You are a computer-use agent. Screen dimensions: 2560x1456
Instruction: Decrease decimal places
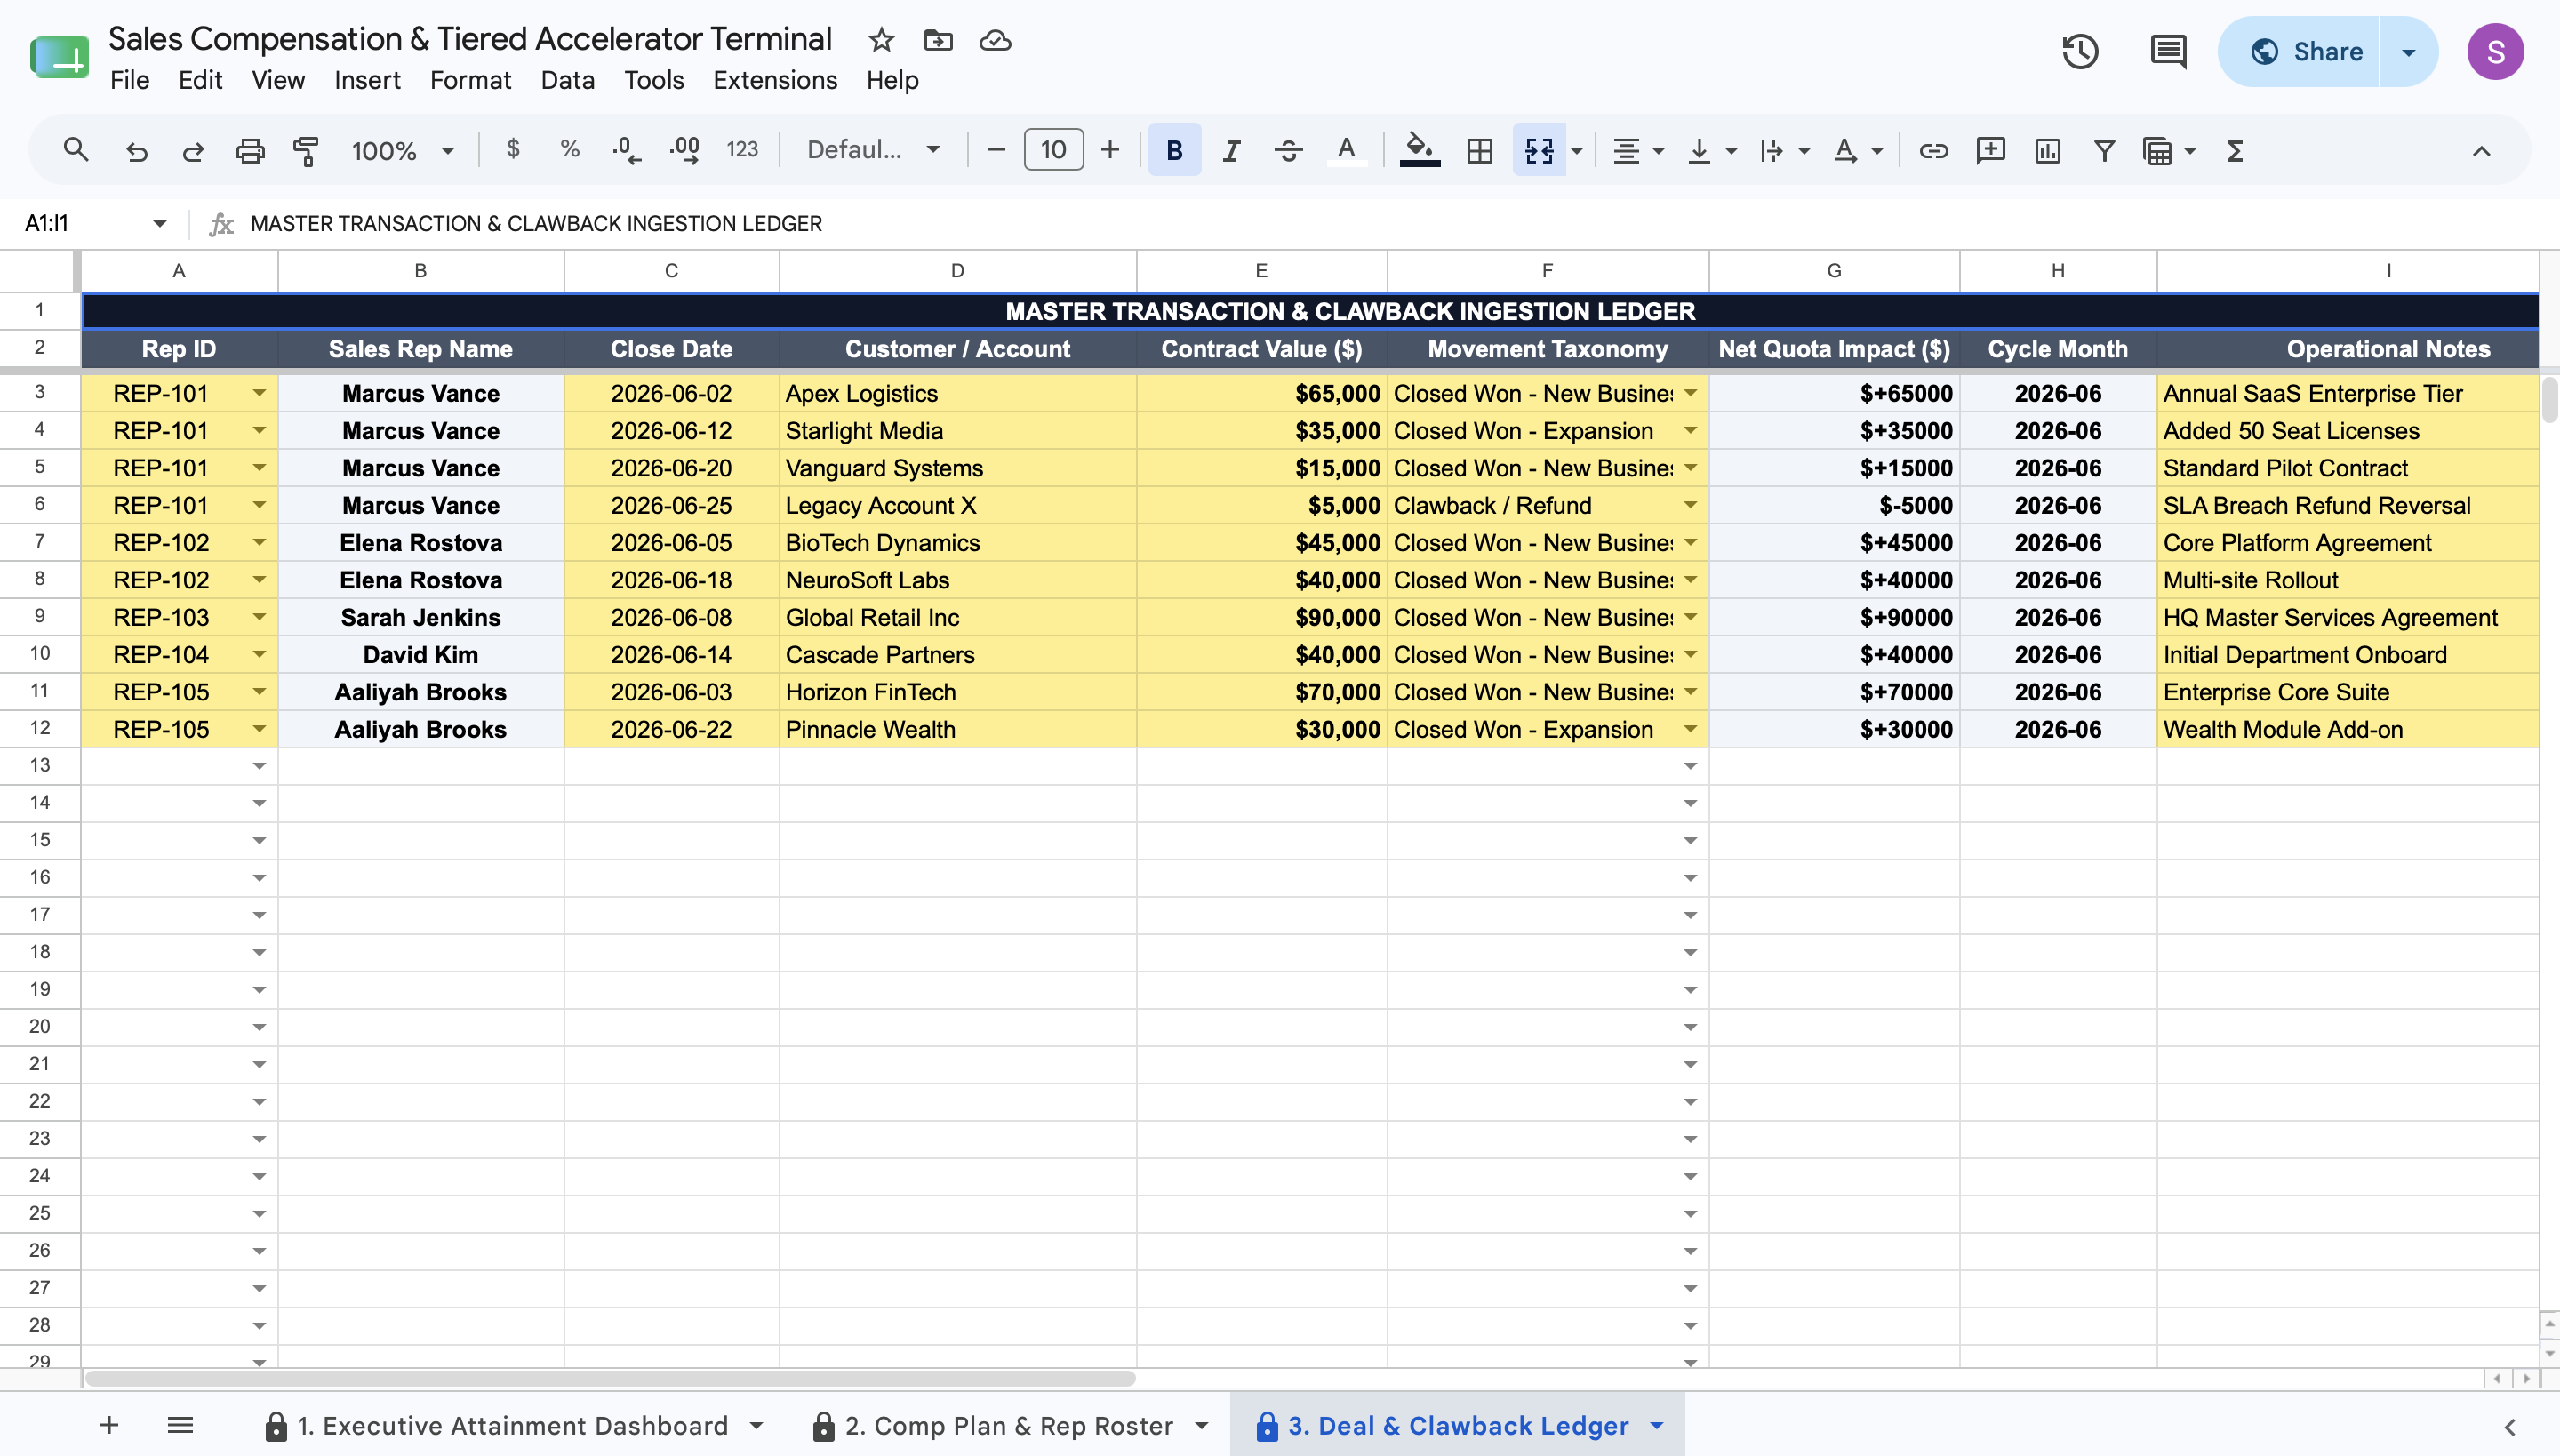[627, 150]
